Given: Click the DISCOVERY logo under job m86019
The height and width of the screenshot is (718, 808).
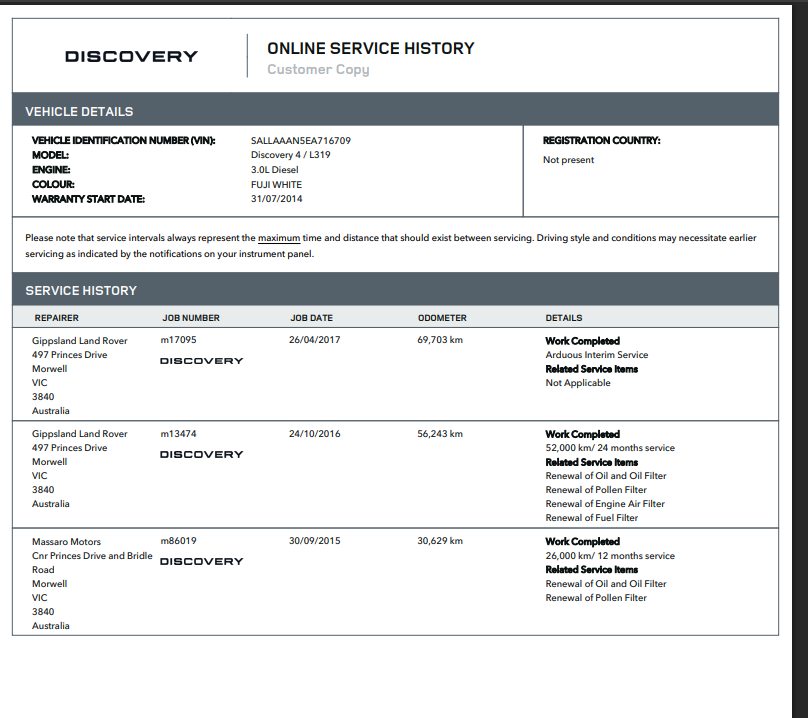Looking at the screenshot, I should click(201, 562).
